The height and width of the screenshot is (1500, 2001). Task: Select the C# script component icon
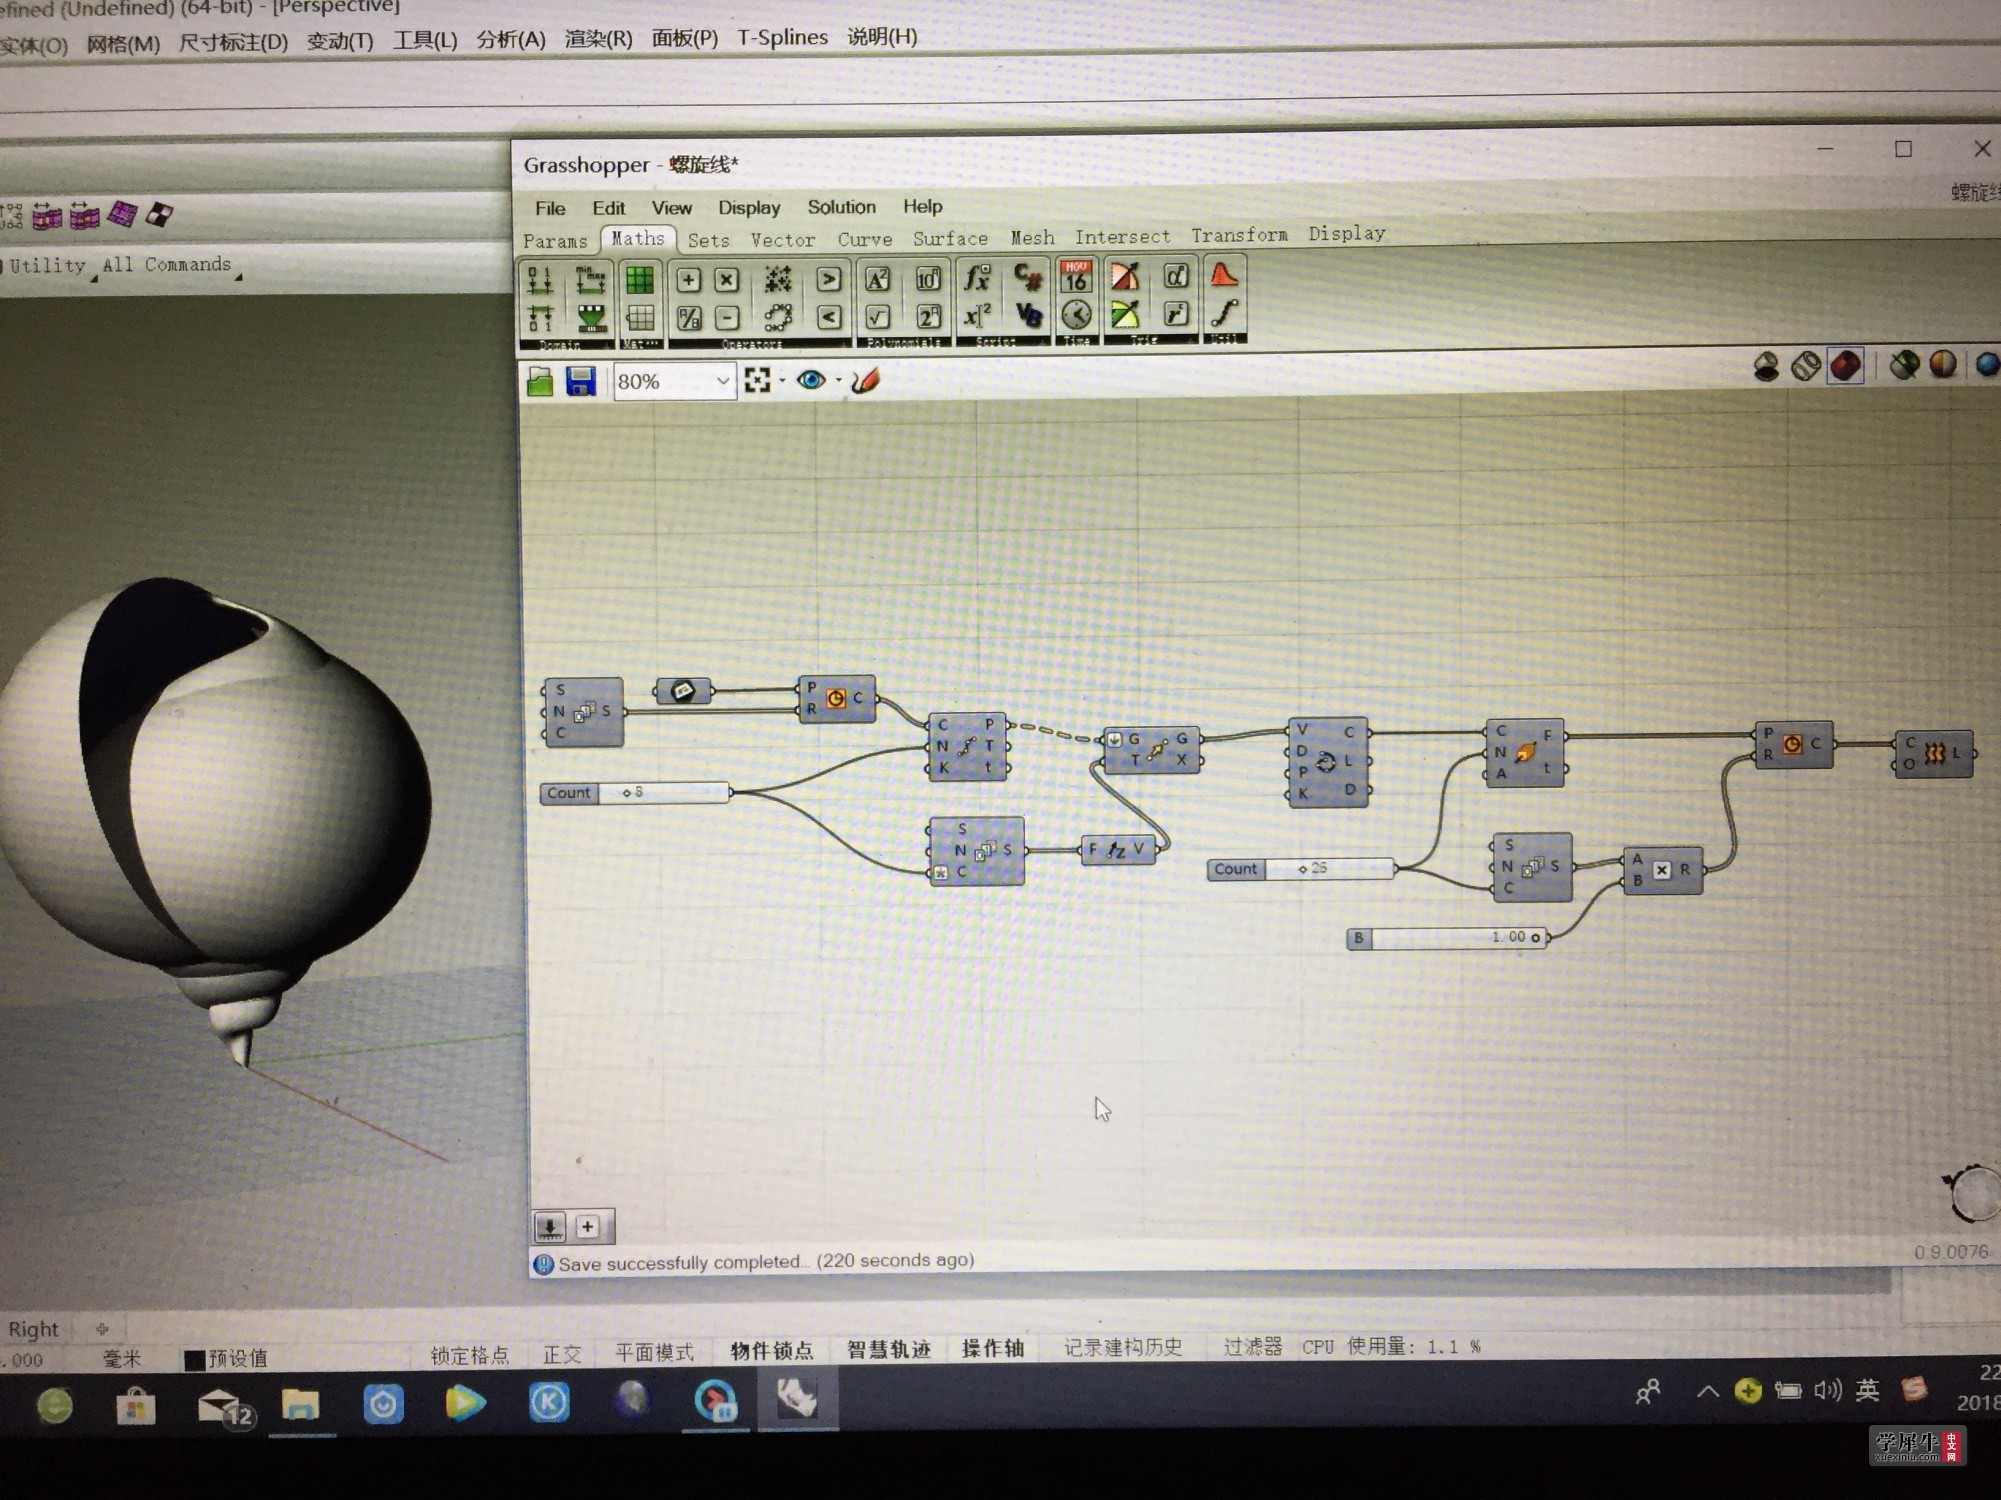click(x=1028, y=276)
